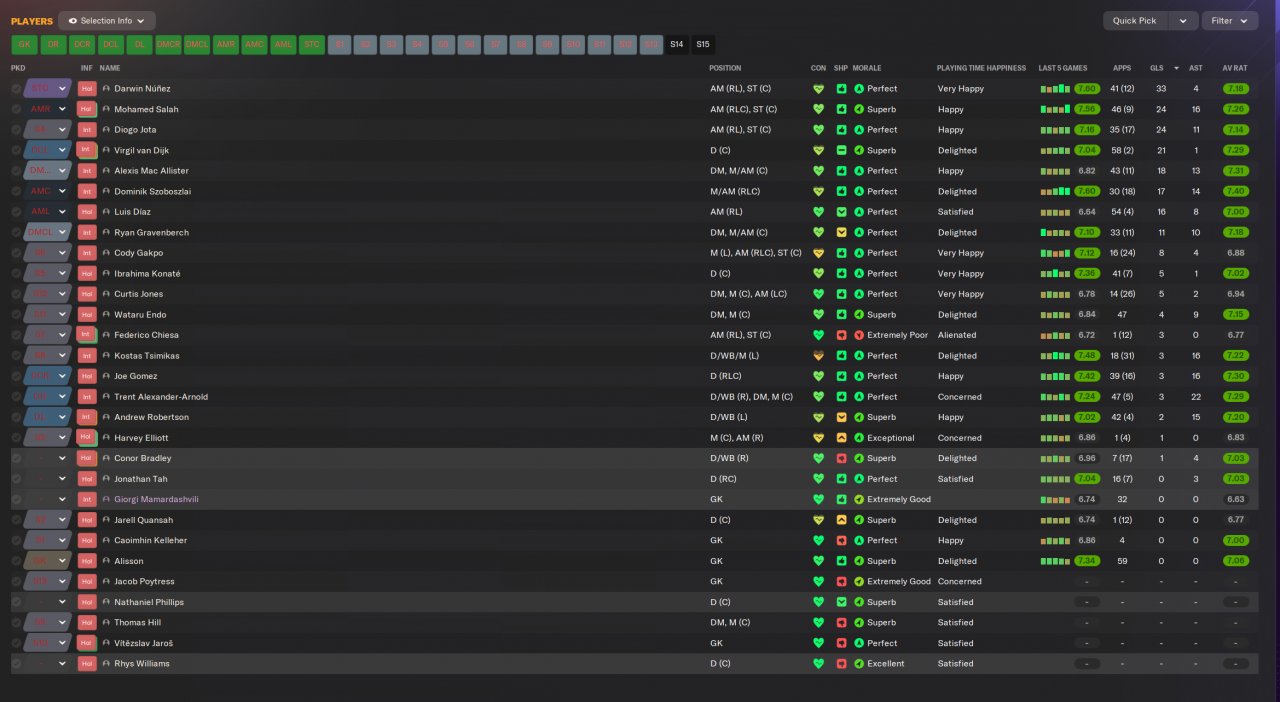Click the match sharpness icon for Virgil van Dijk

841,150
